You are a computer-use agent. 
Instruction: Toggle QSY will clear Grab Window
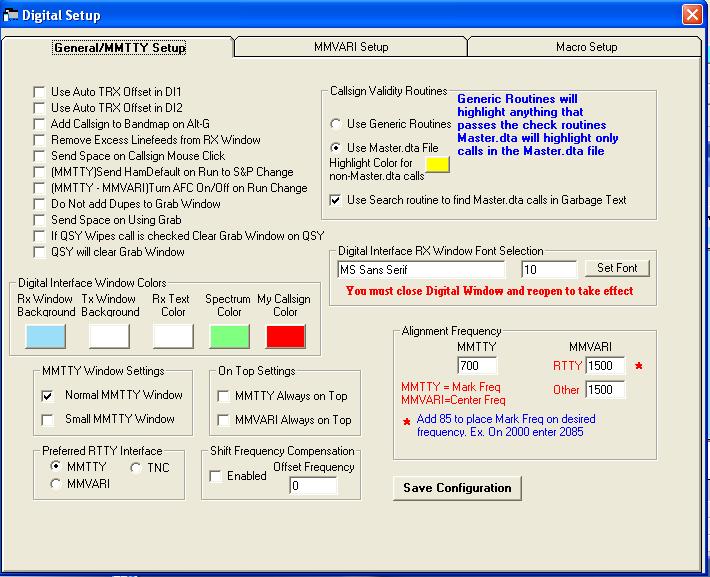point(39,252)
